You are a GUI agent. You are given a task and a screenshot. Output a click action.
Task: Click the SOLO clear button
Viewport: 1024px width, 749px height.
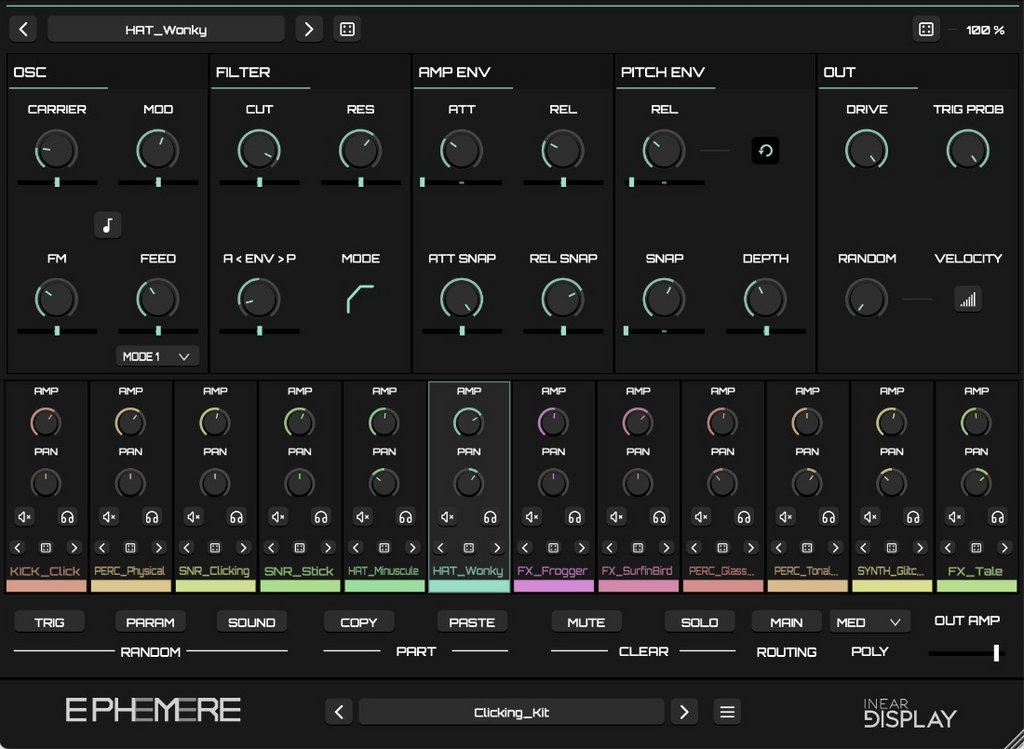pyautogui.click(x=699, y=622)
